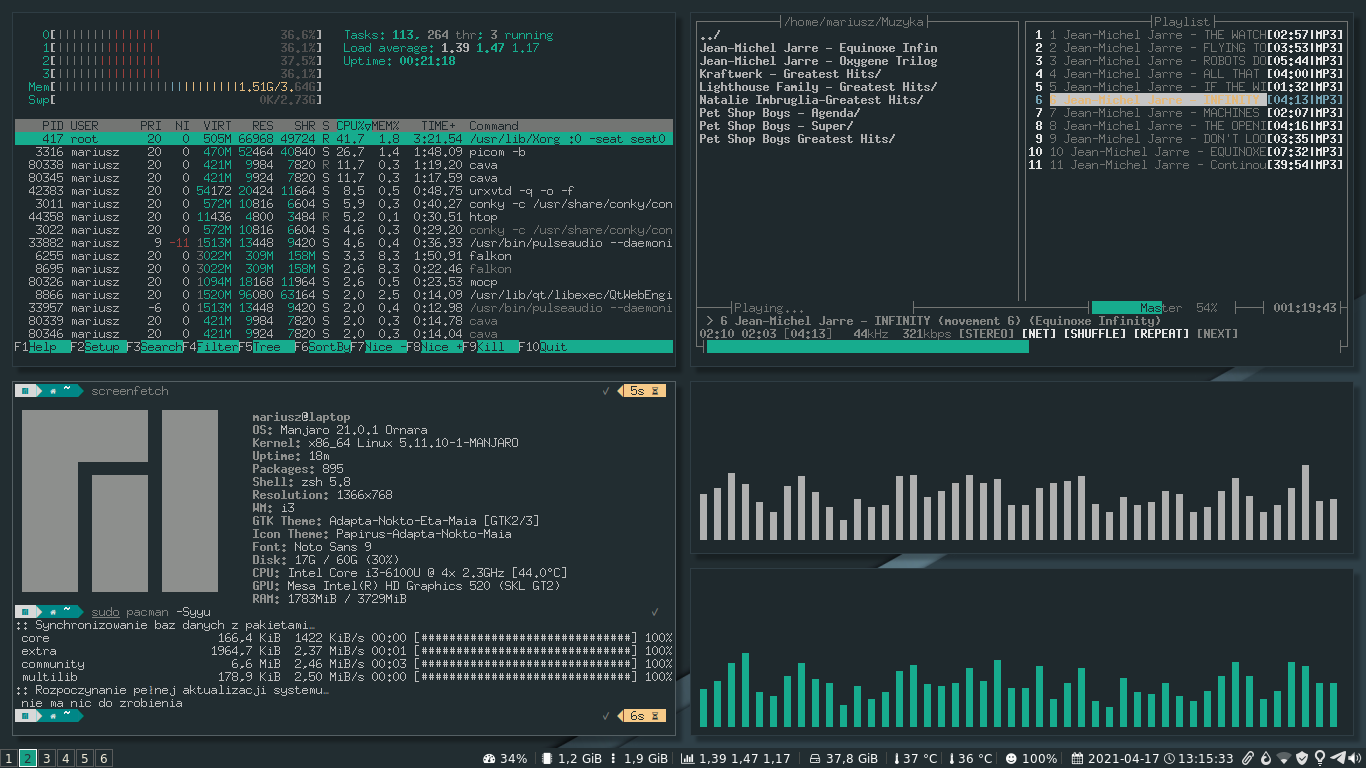Switch to workspace 6 in the i3 bar
Screen dimensions: 1366x768
(x=103, y=759)
